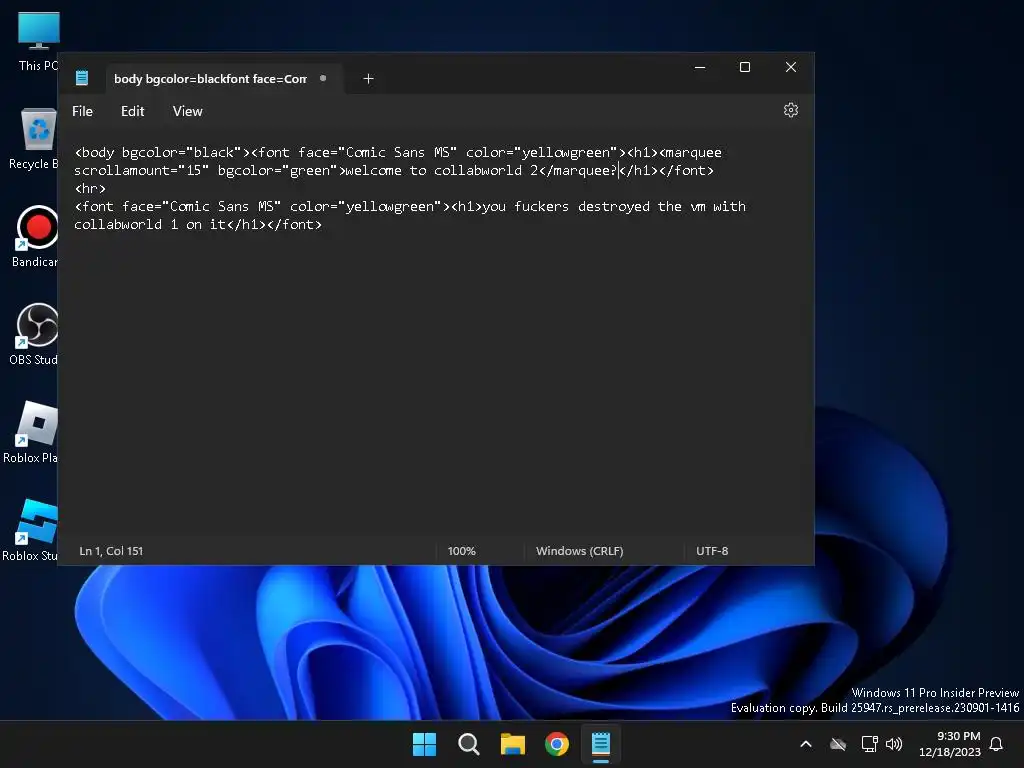
Task: Open the File menu in Notepad
Action: pyautogui.click(x=82, y=111)
